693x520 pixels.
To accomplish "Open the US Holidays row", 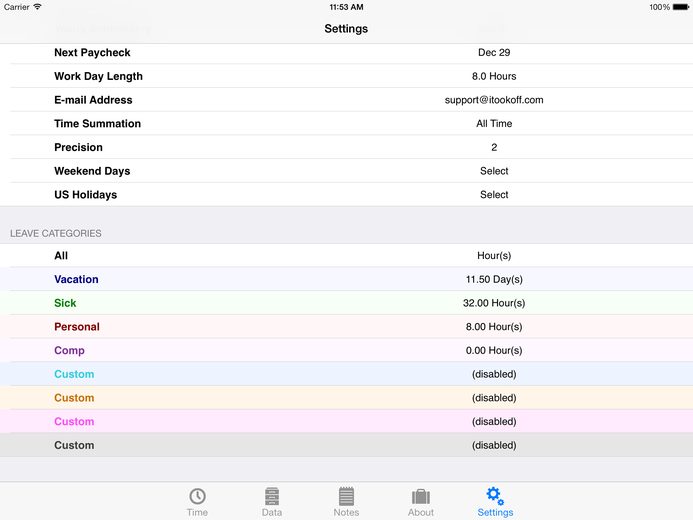I will coord(346,195).
